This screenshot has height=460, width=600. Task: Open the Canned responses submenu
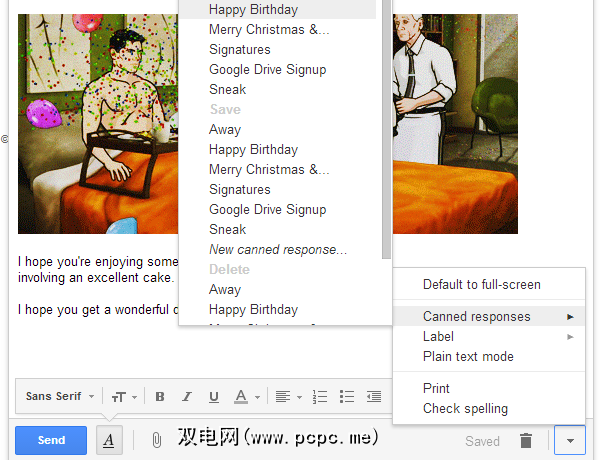[489, 316]
